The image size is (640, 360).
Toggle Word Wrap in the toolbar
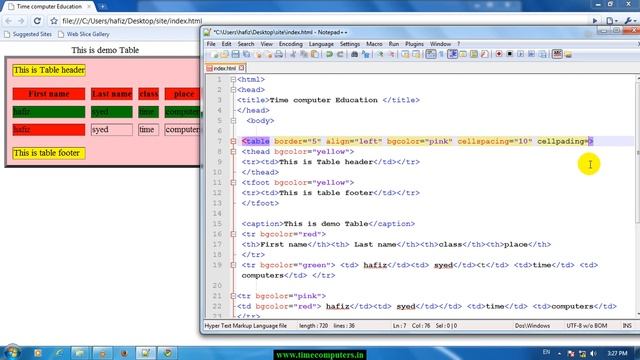click(x=431, y=54)
